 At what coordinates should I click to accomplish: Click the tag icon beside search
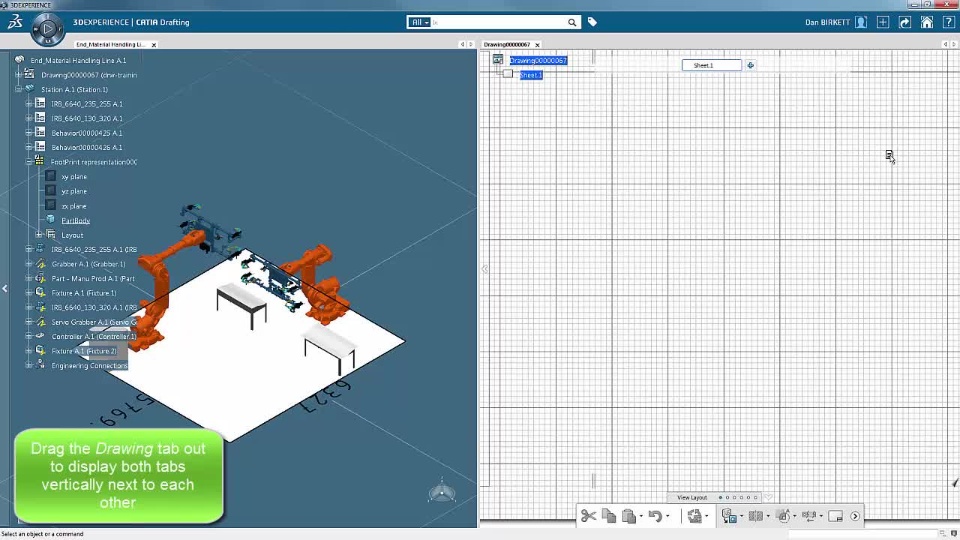click(x=592, y=22)
